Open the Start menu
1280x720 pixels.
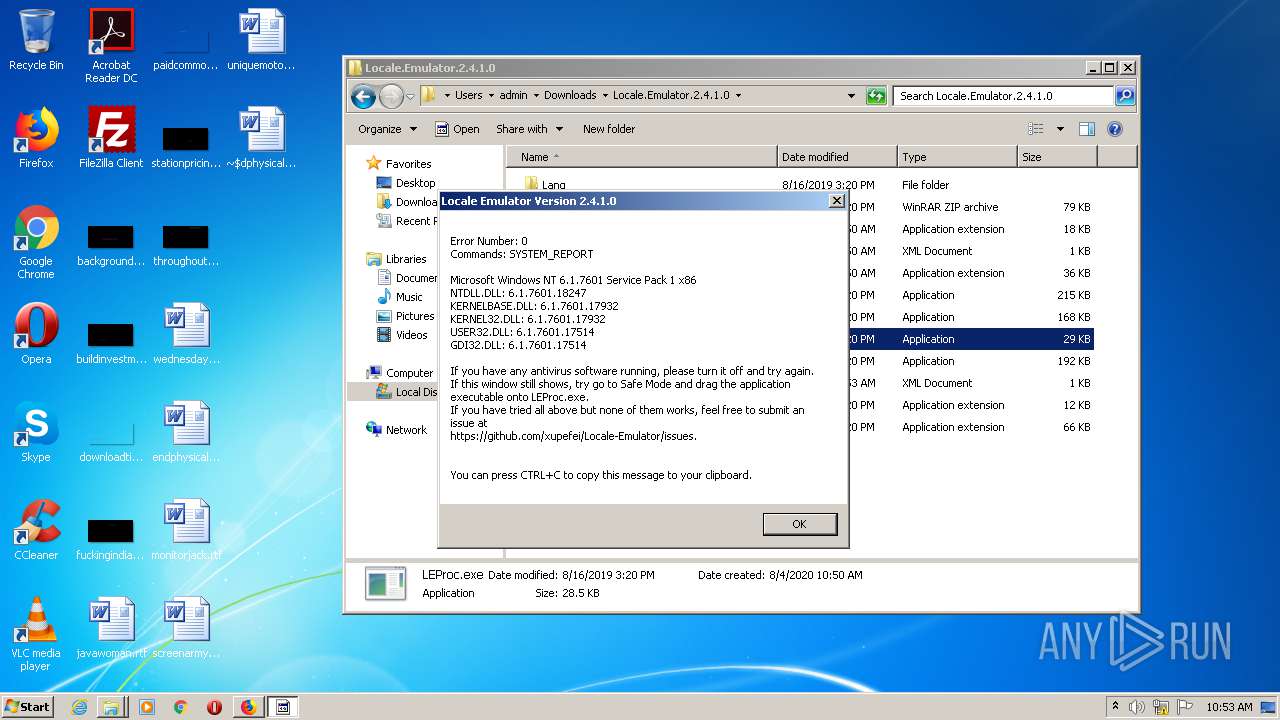point(28,706)
